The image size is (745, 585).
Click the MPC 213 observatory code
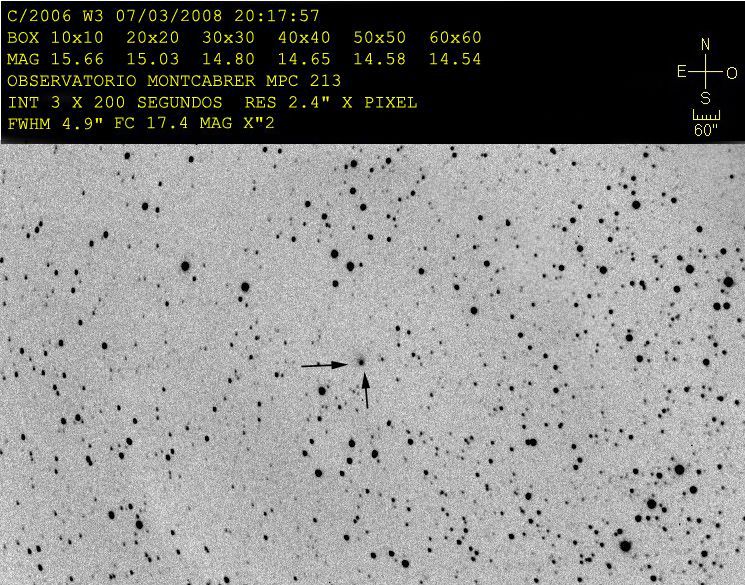tap(304, 81)
